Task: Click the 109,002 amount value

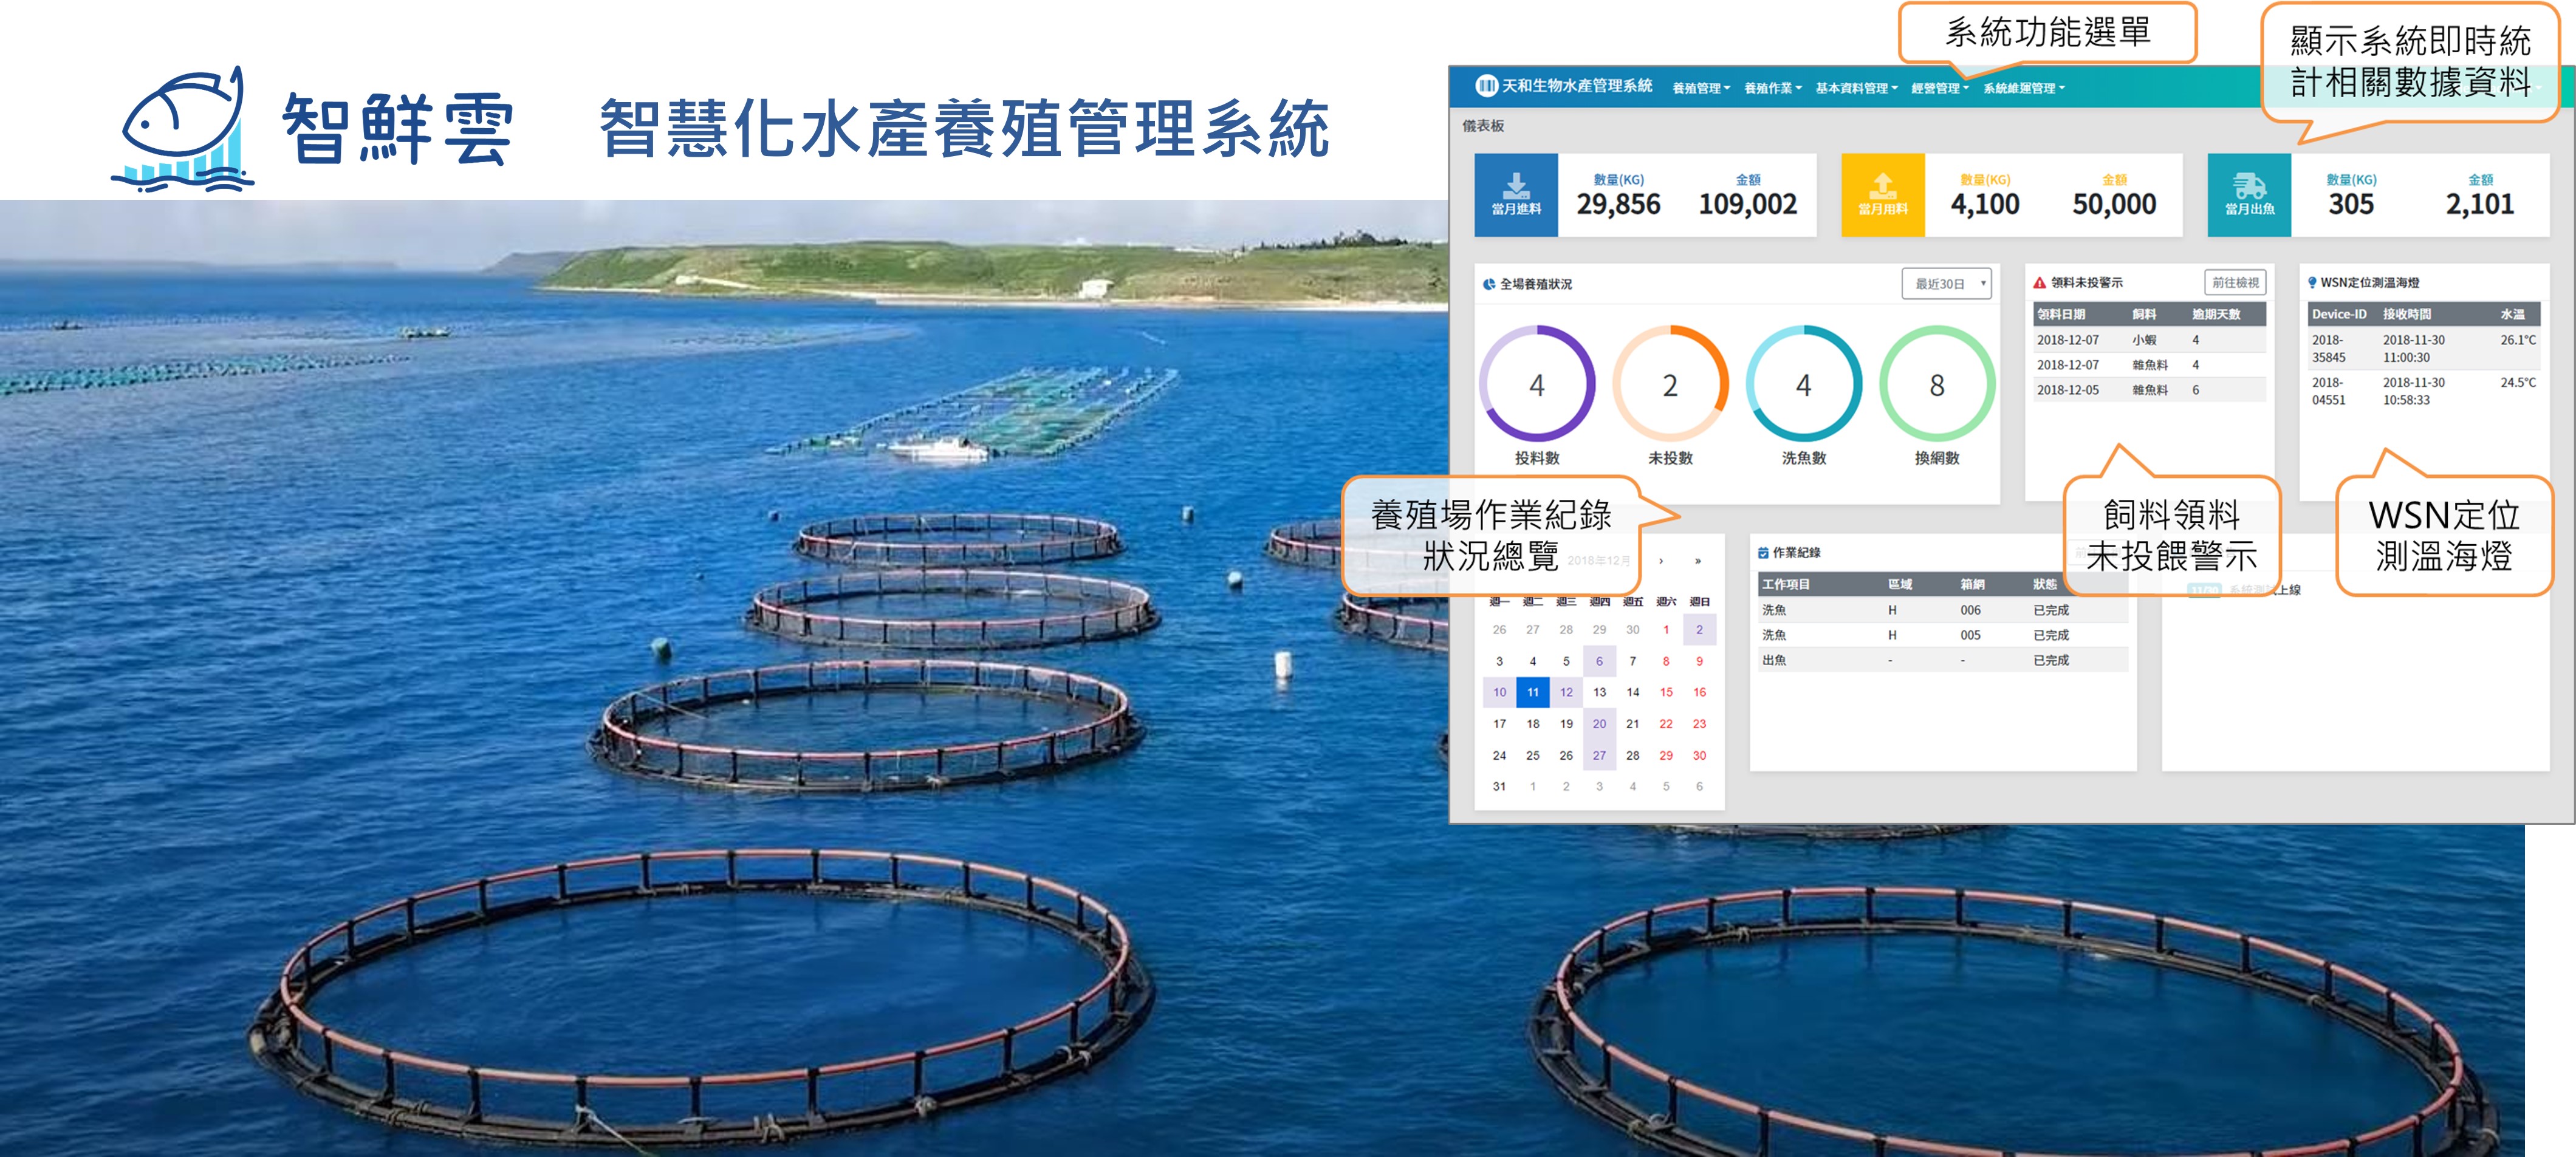Action: pyautogui.click(x=1748, y=204)
